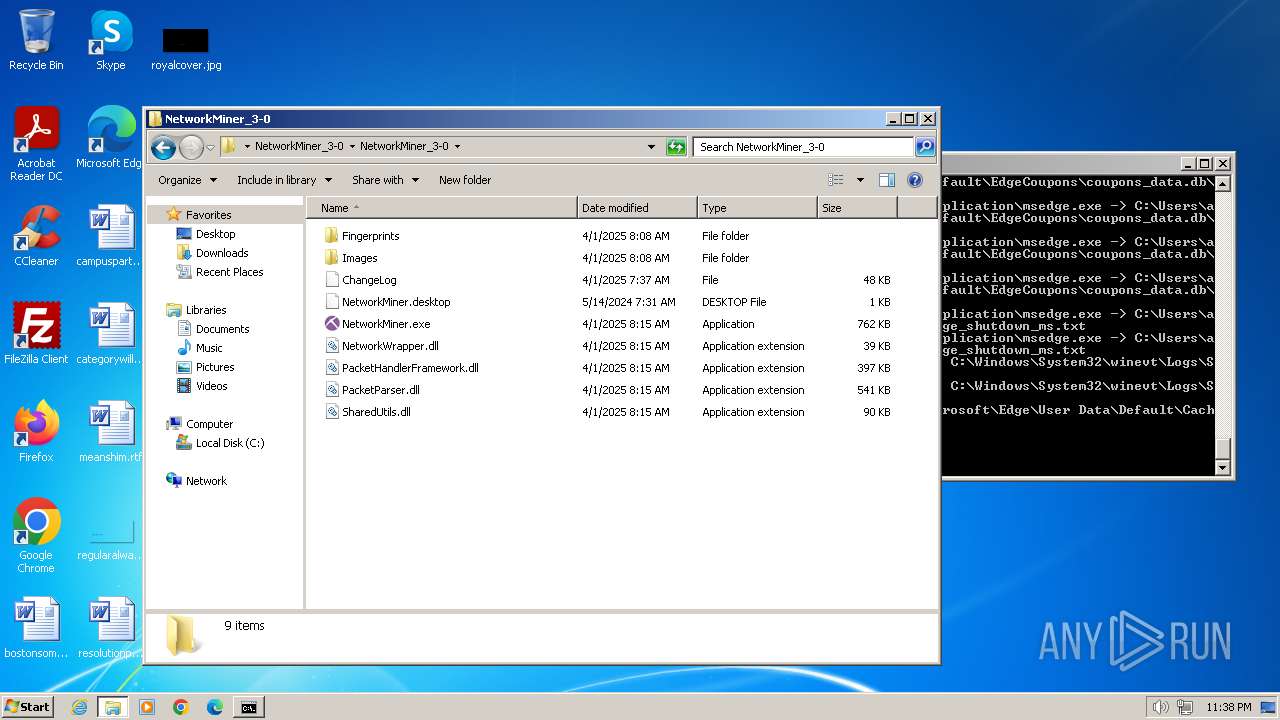Refresh the folder with the green arrows button
The image size is (1280, 720).
pyautogui.click(x=676, y=147)
